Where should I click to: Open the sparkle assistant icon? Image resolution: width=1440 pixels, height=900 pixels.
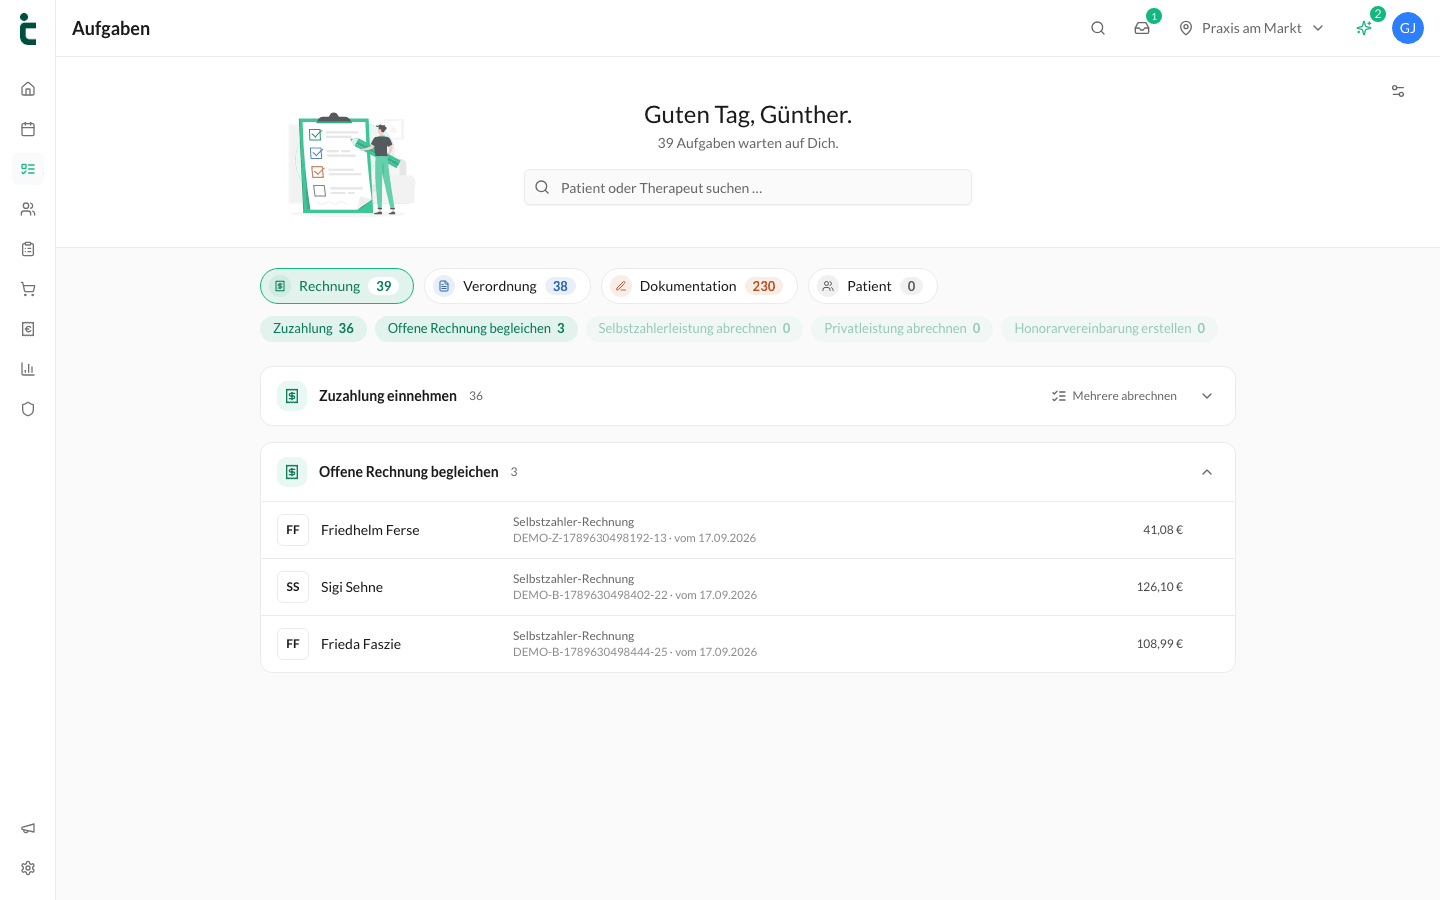point(1364,28)
